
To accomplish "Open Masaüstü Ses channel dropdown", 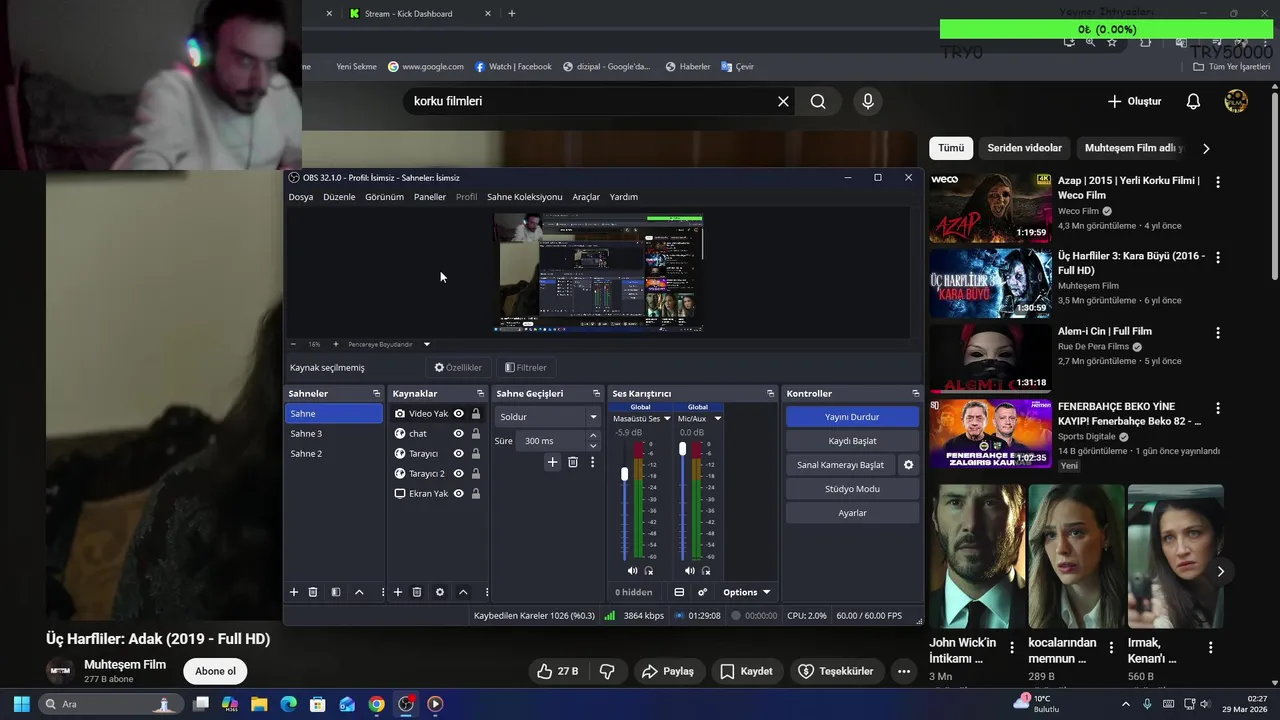I will [667, 419].
